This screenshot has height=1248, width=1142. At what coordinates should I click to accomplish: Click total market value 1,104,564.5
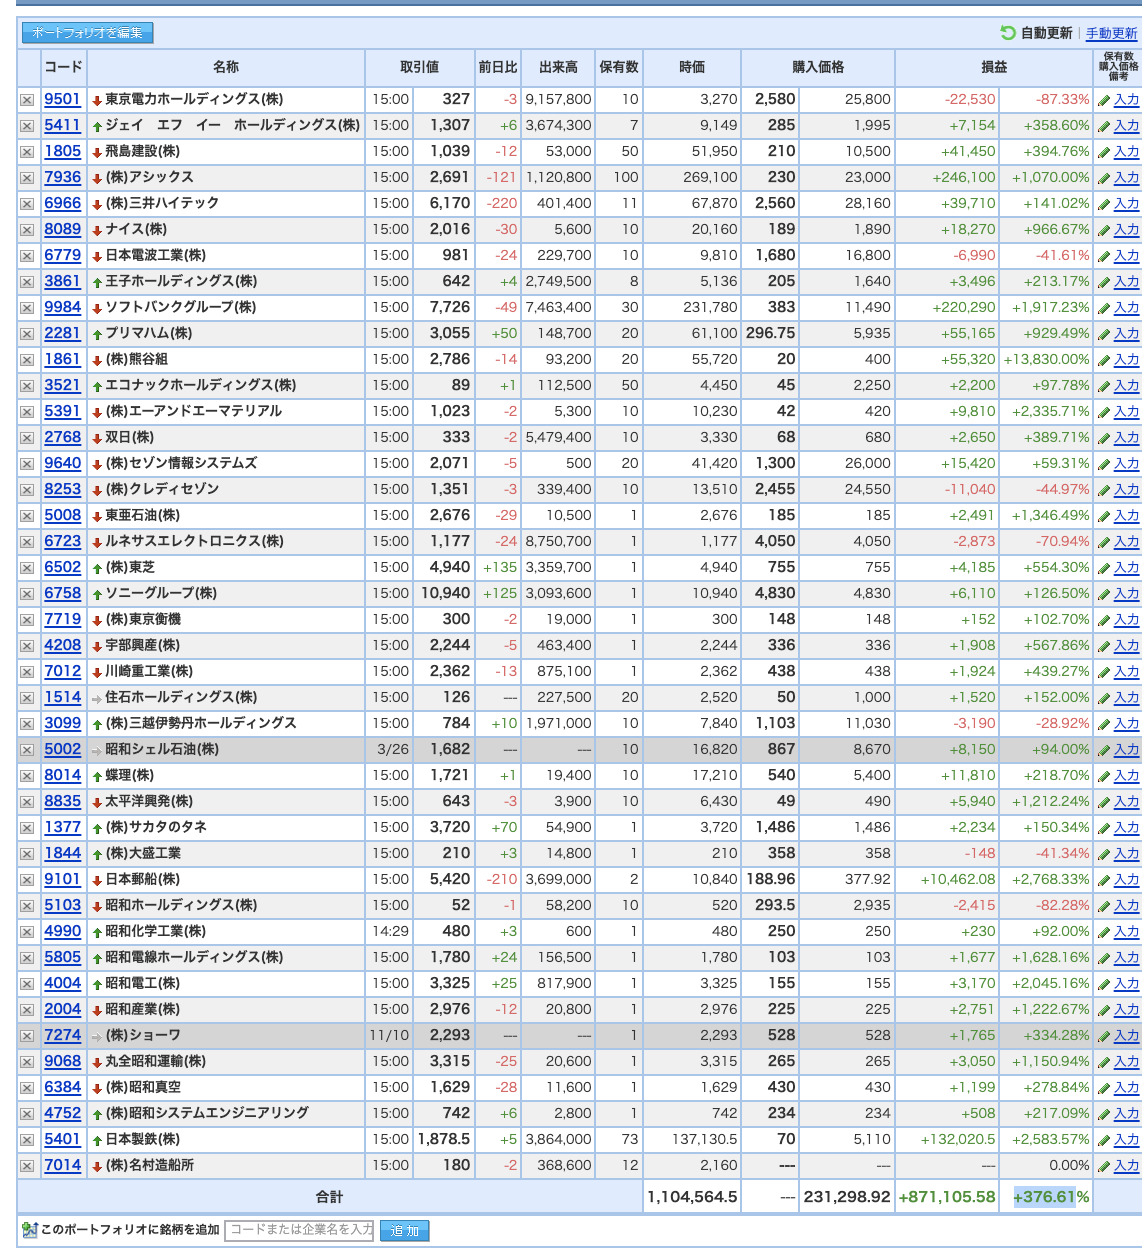(x=693, y=1197)
